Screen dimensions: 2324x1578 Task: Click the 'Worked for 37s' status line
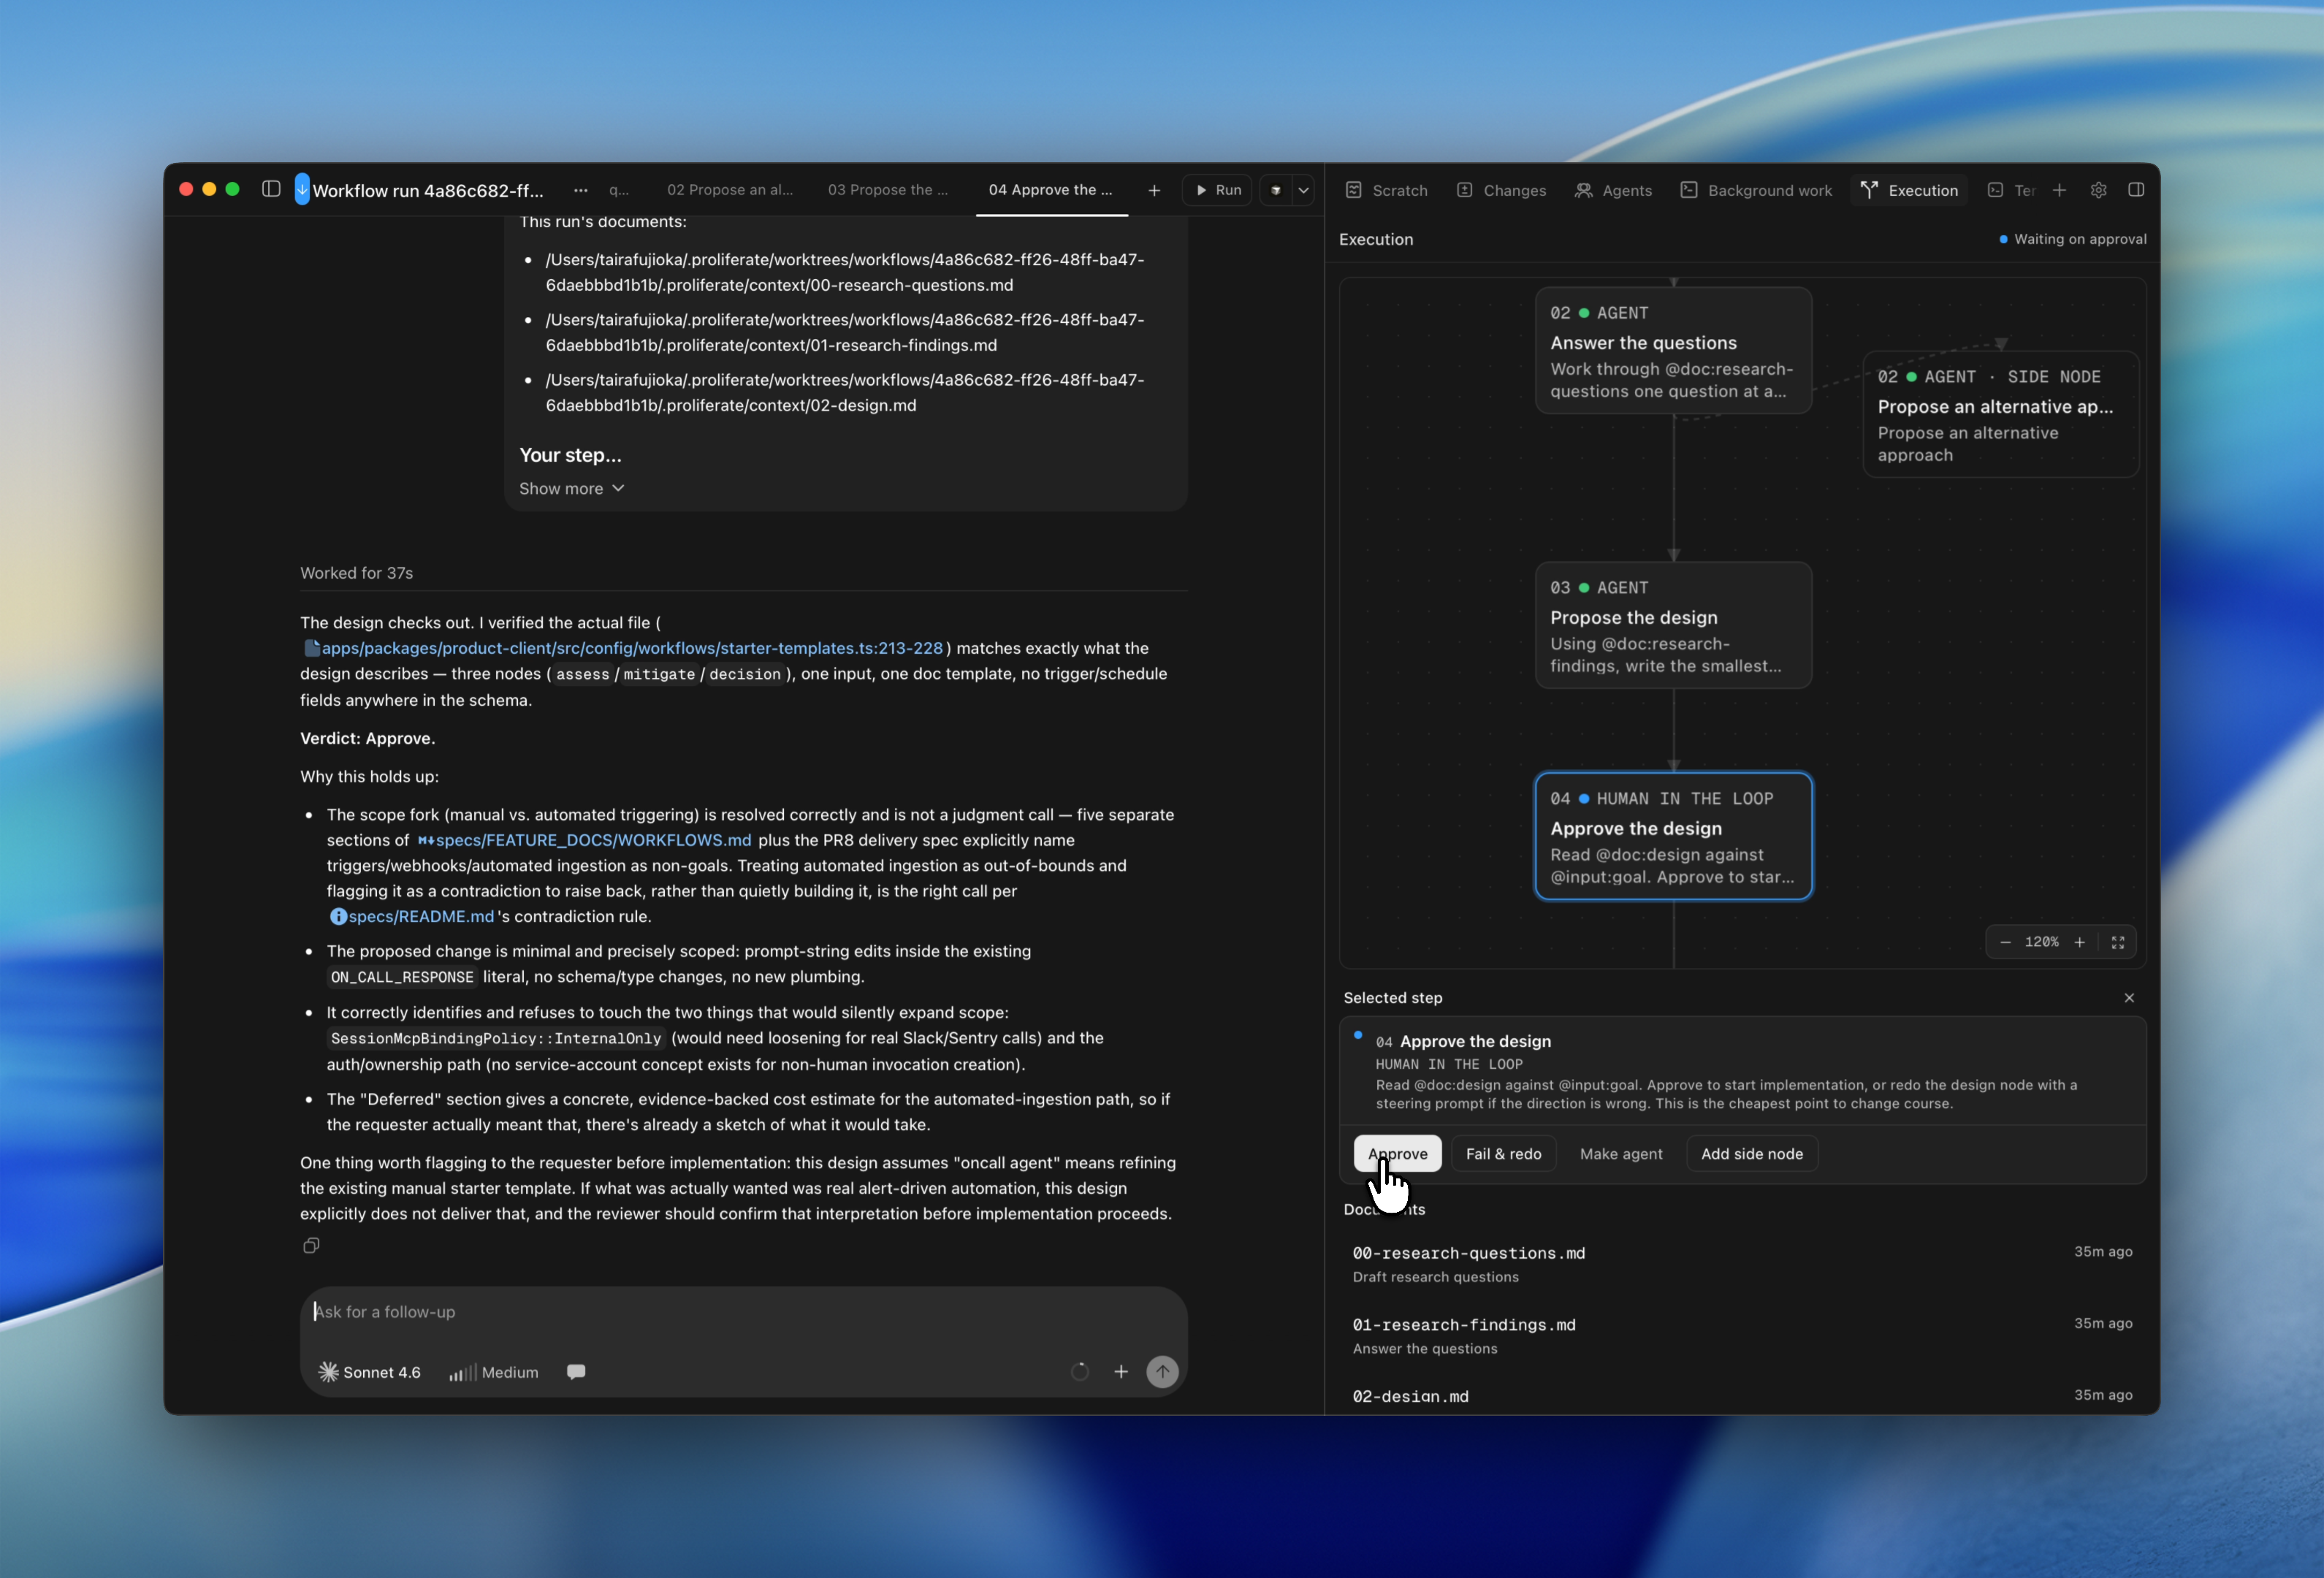(x=356, y=573)
